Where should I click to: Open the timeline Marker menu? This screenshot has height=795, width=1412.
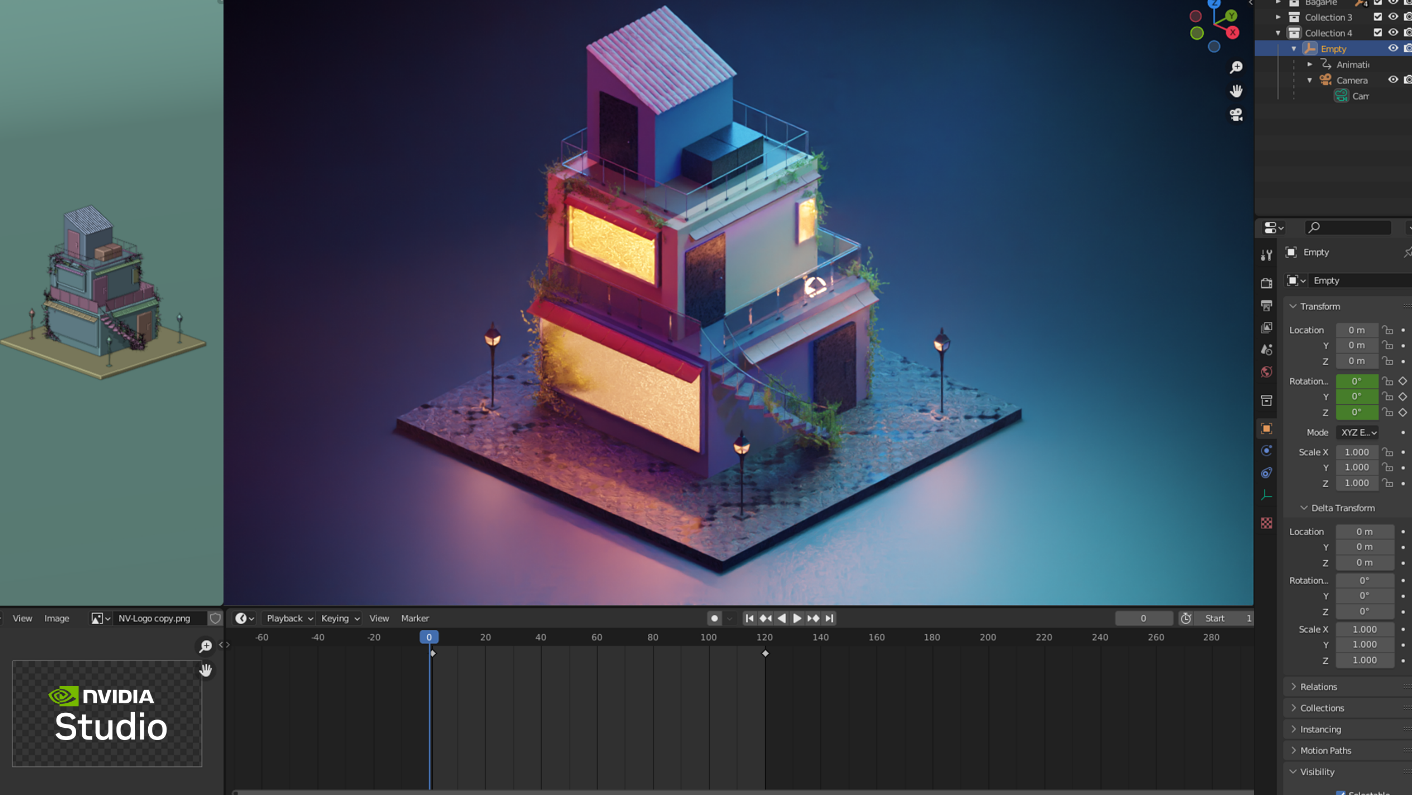pyautogui.click(x=415, y=618)
